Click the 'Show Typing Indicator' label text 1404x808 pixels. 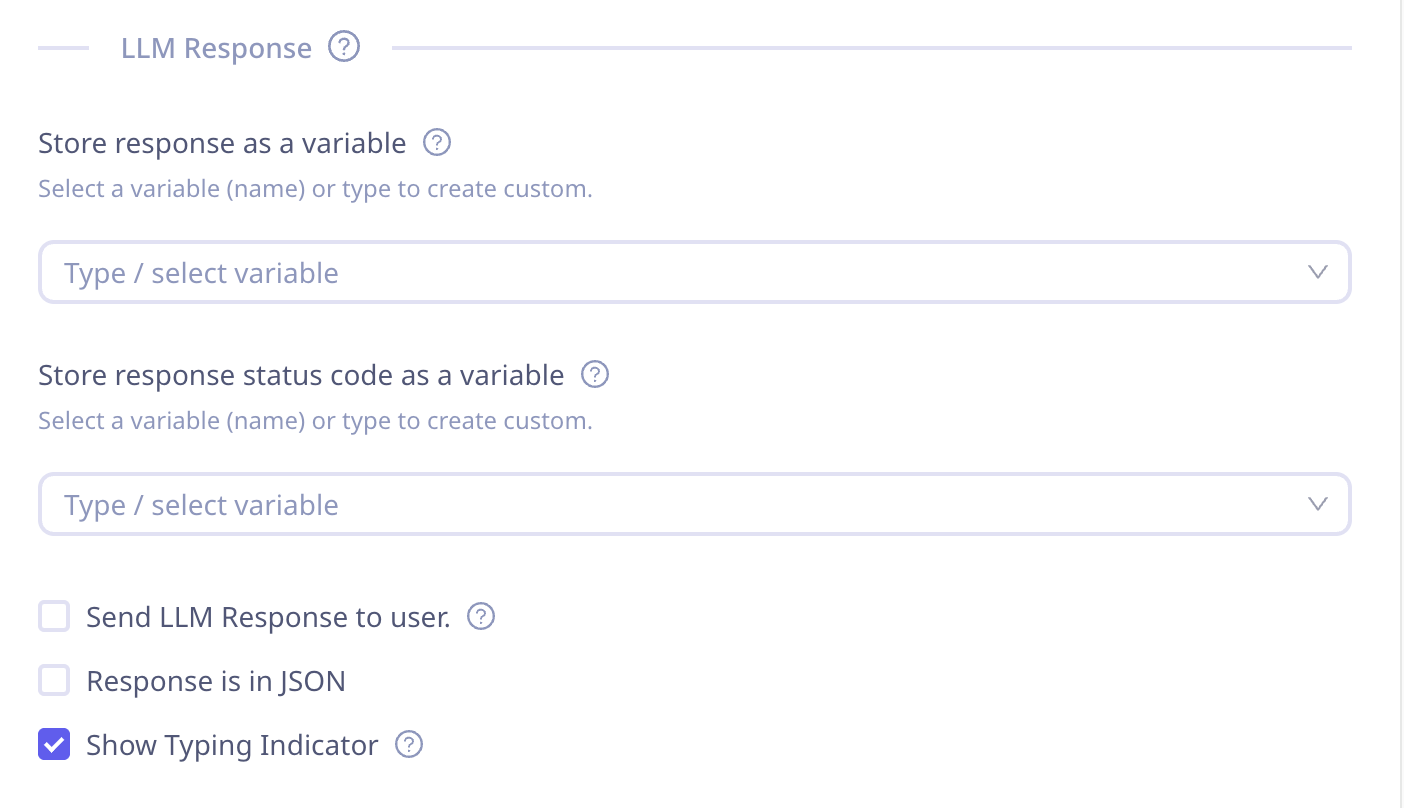232,745
